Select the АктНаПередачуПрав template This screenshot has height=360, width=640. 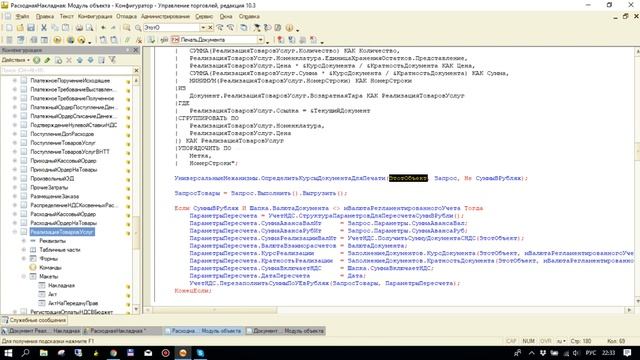click(x=73, y=303)
